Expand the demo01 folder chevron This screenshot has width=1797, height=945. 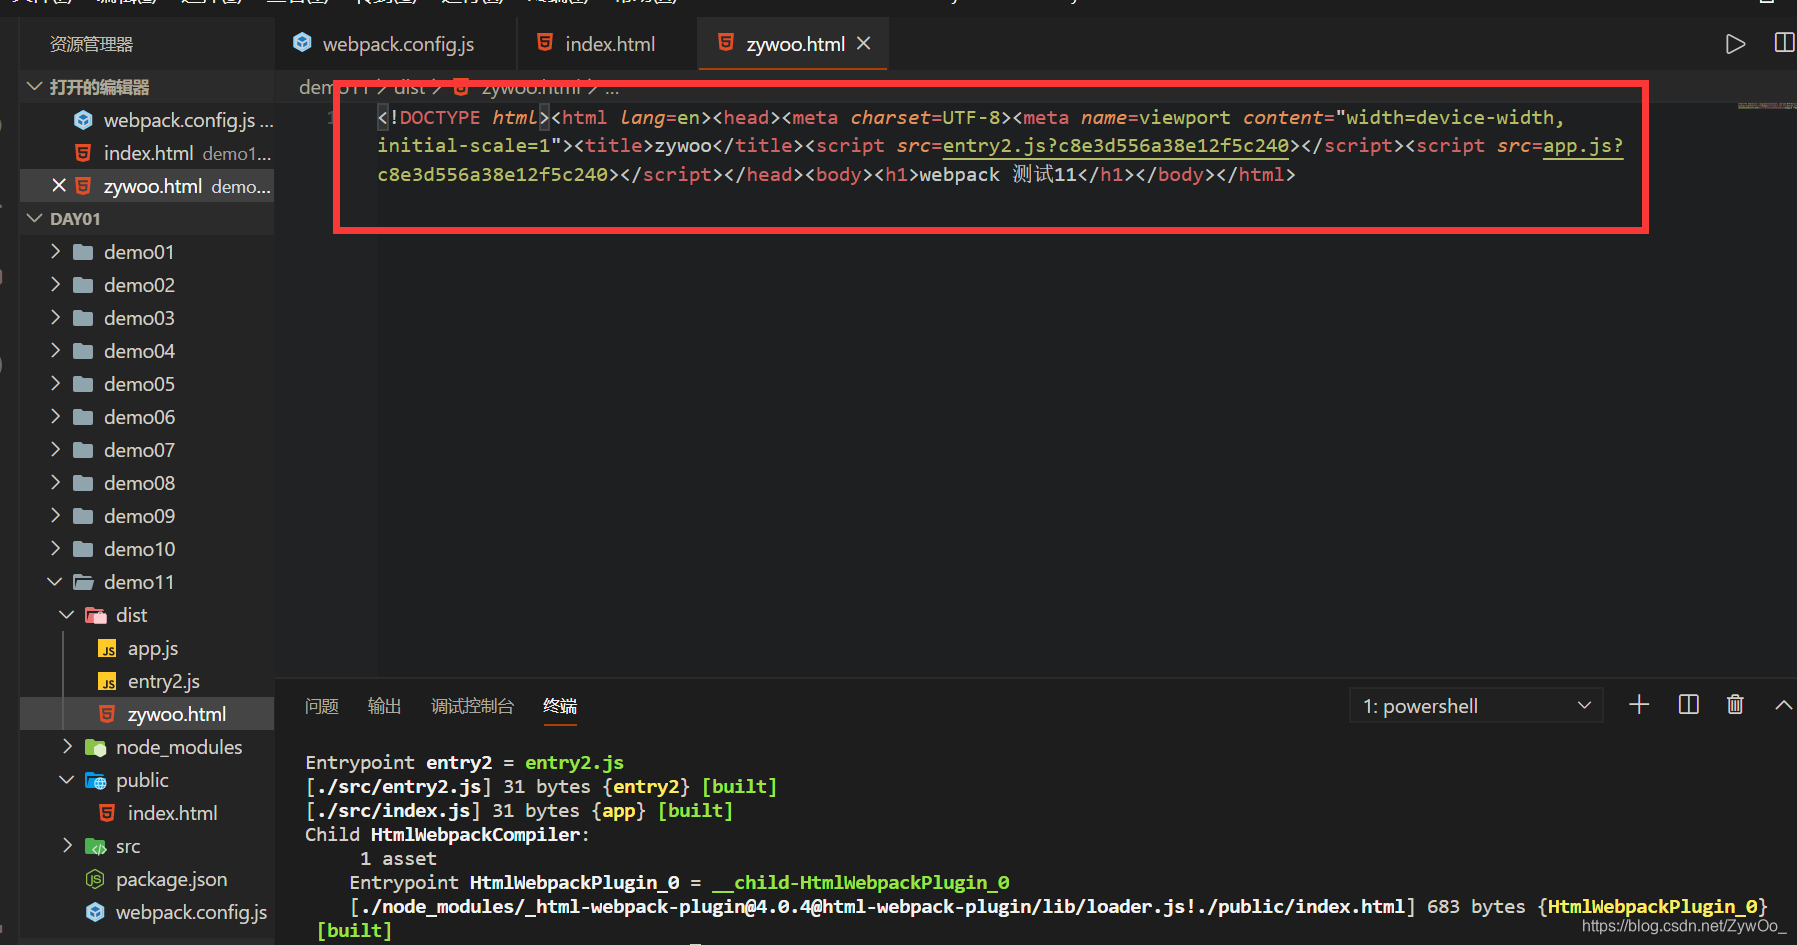coord(56,252)
